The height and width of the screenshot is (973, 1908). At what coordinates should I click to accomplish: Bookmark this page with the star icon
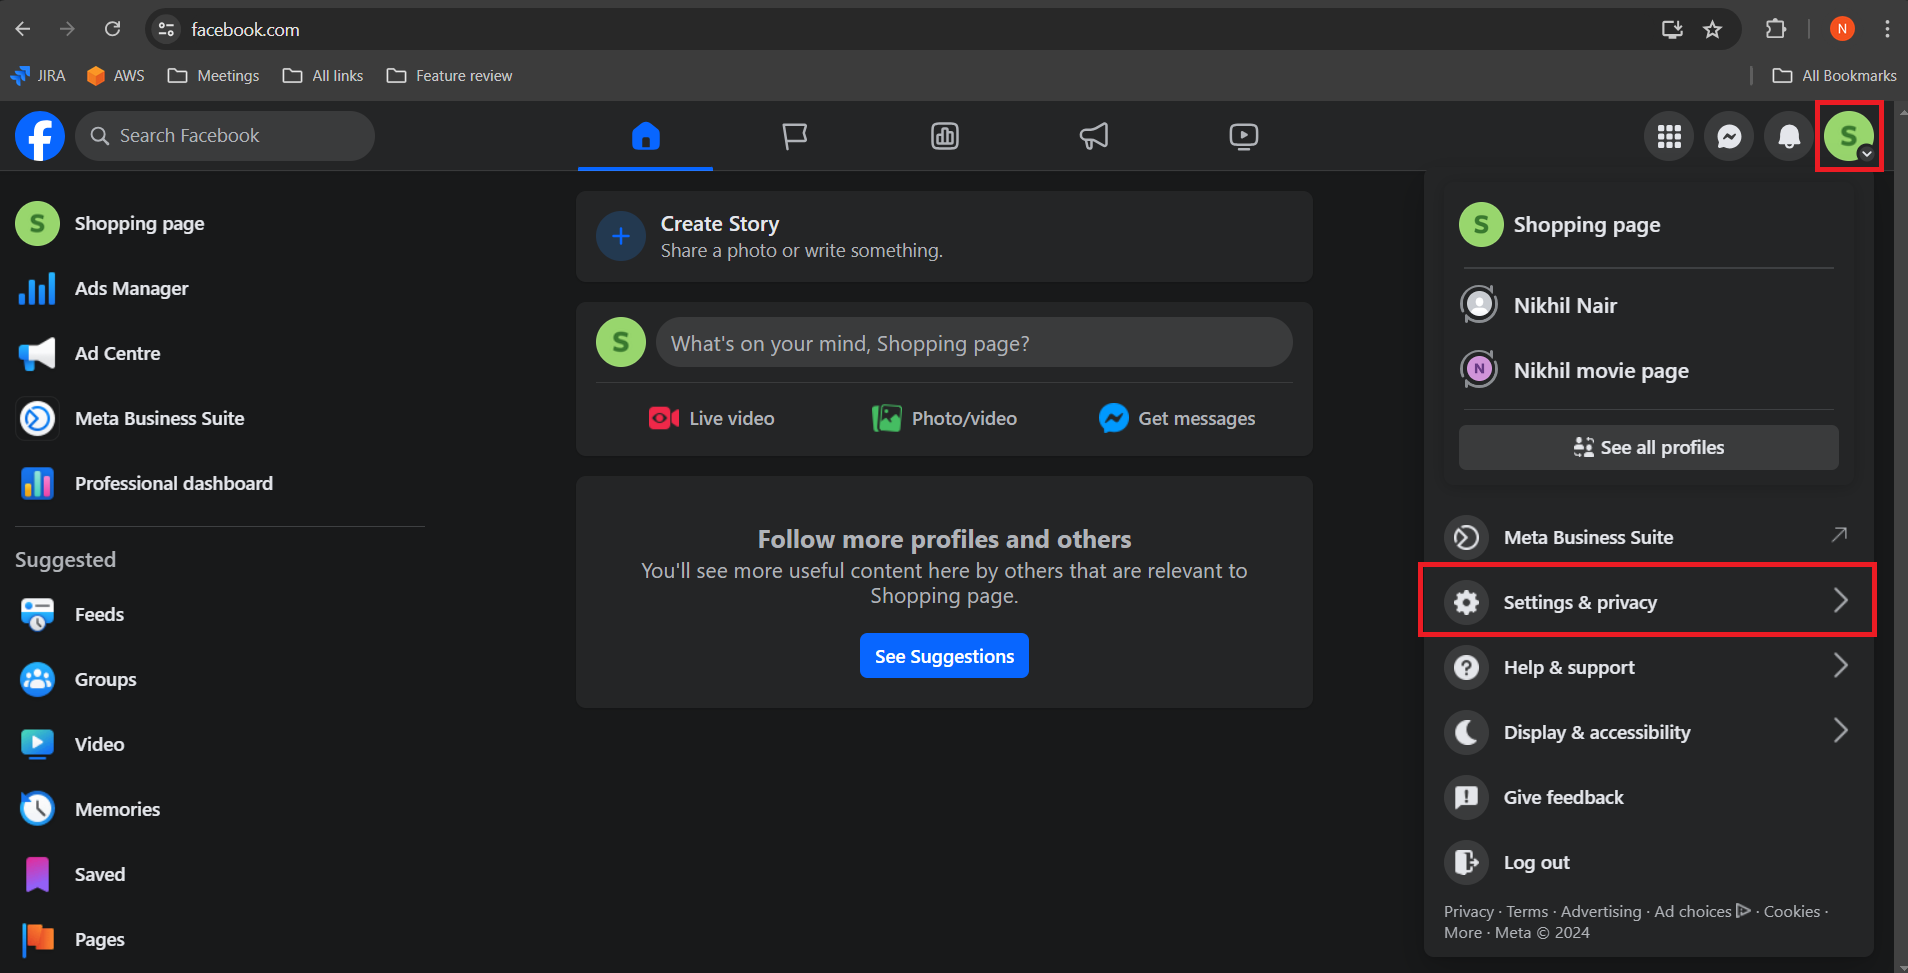tap(1713, 29)
